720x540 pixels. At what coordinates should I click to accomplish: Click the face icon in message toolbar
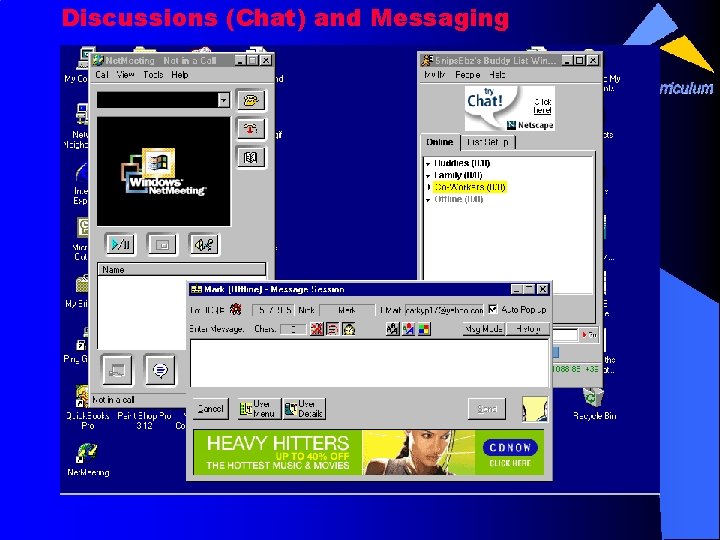[x=349, y=329]
